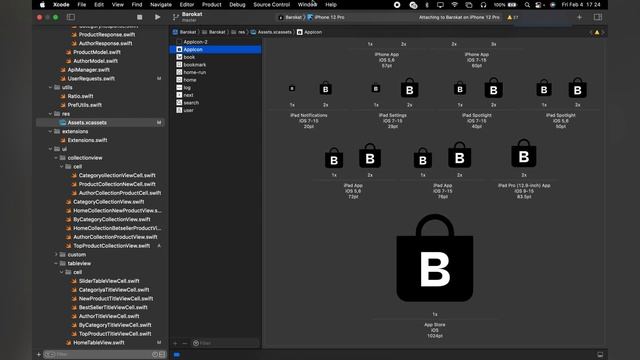The width and height of the screenshot is (640, 360).
Task: Select the Barokat scheme in toolbar
Action: click(290, 18)
